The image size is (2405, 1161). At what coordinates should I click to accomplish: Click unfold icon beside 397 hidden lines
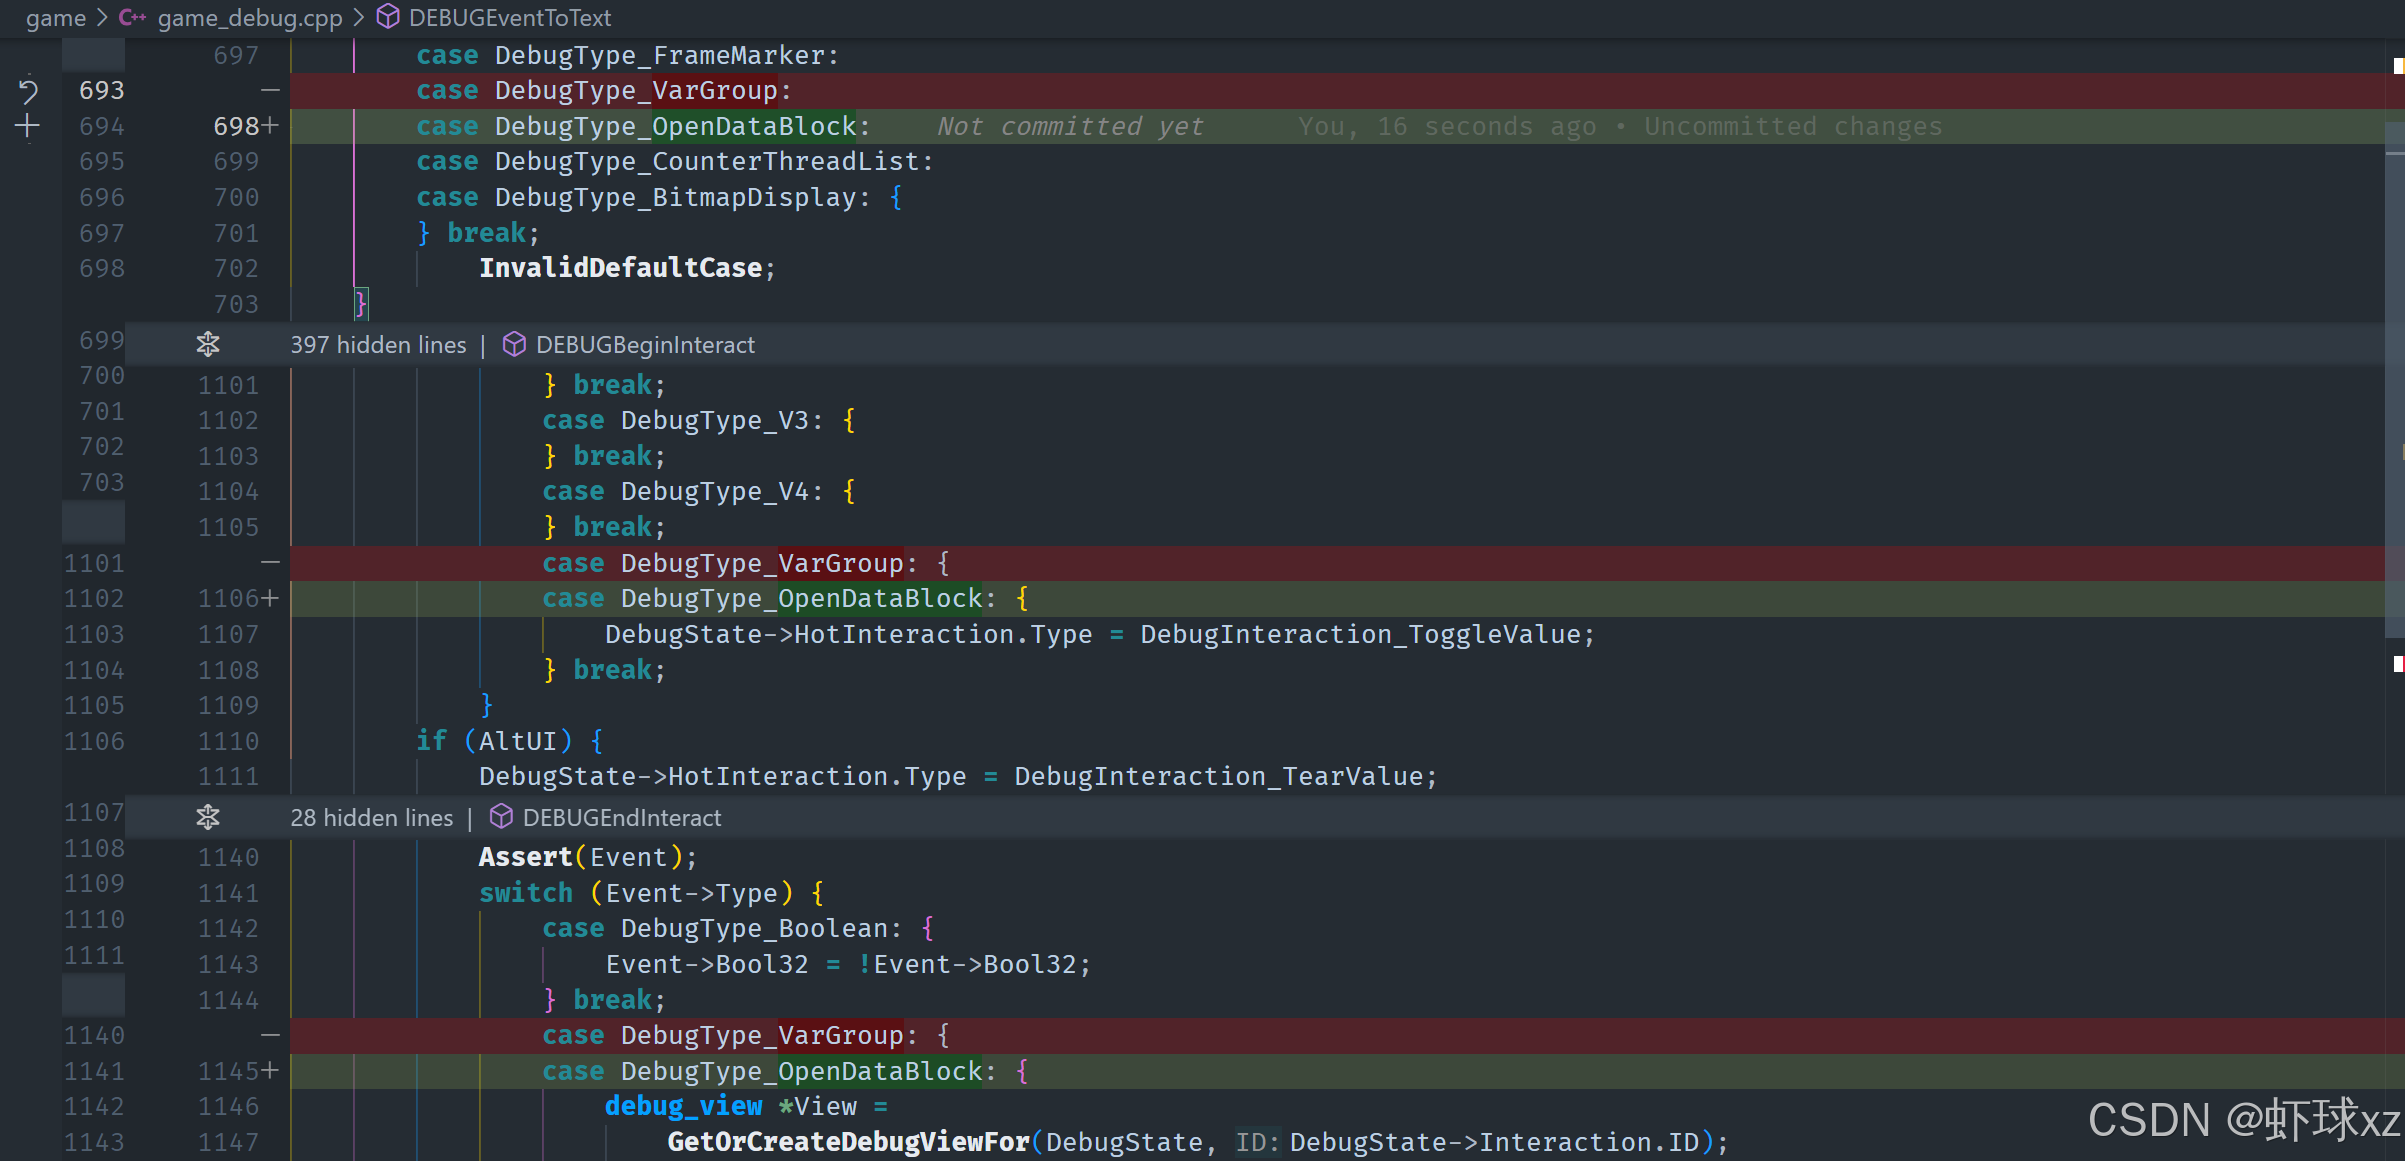coord(207,345)
